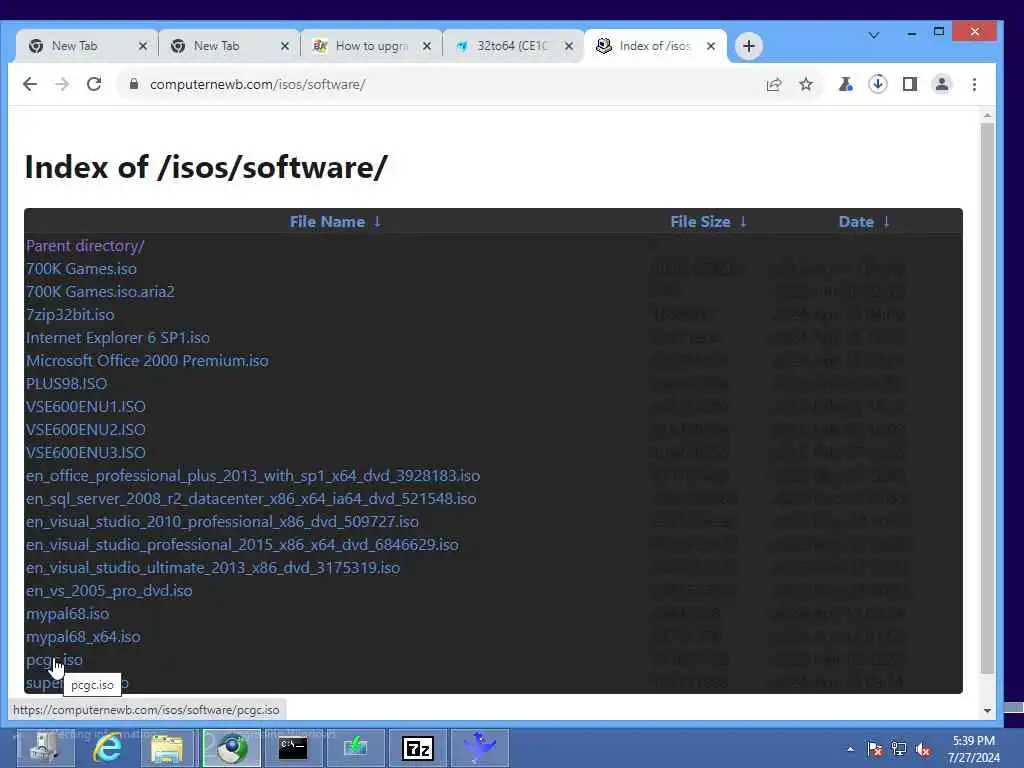
Task: Download the SQL Server 2008 R2 datacenter iso
Action: [251, 499]
